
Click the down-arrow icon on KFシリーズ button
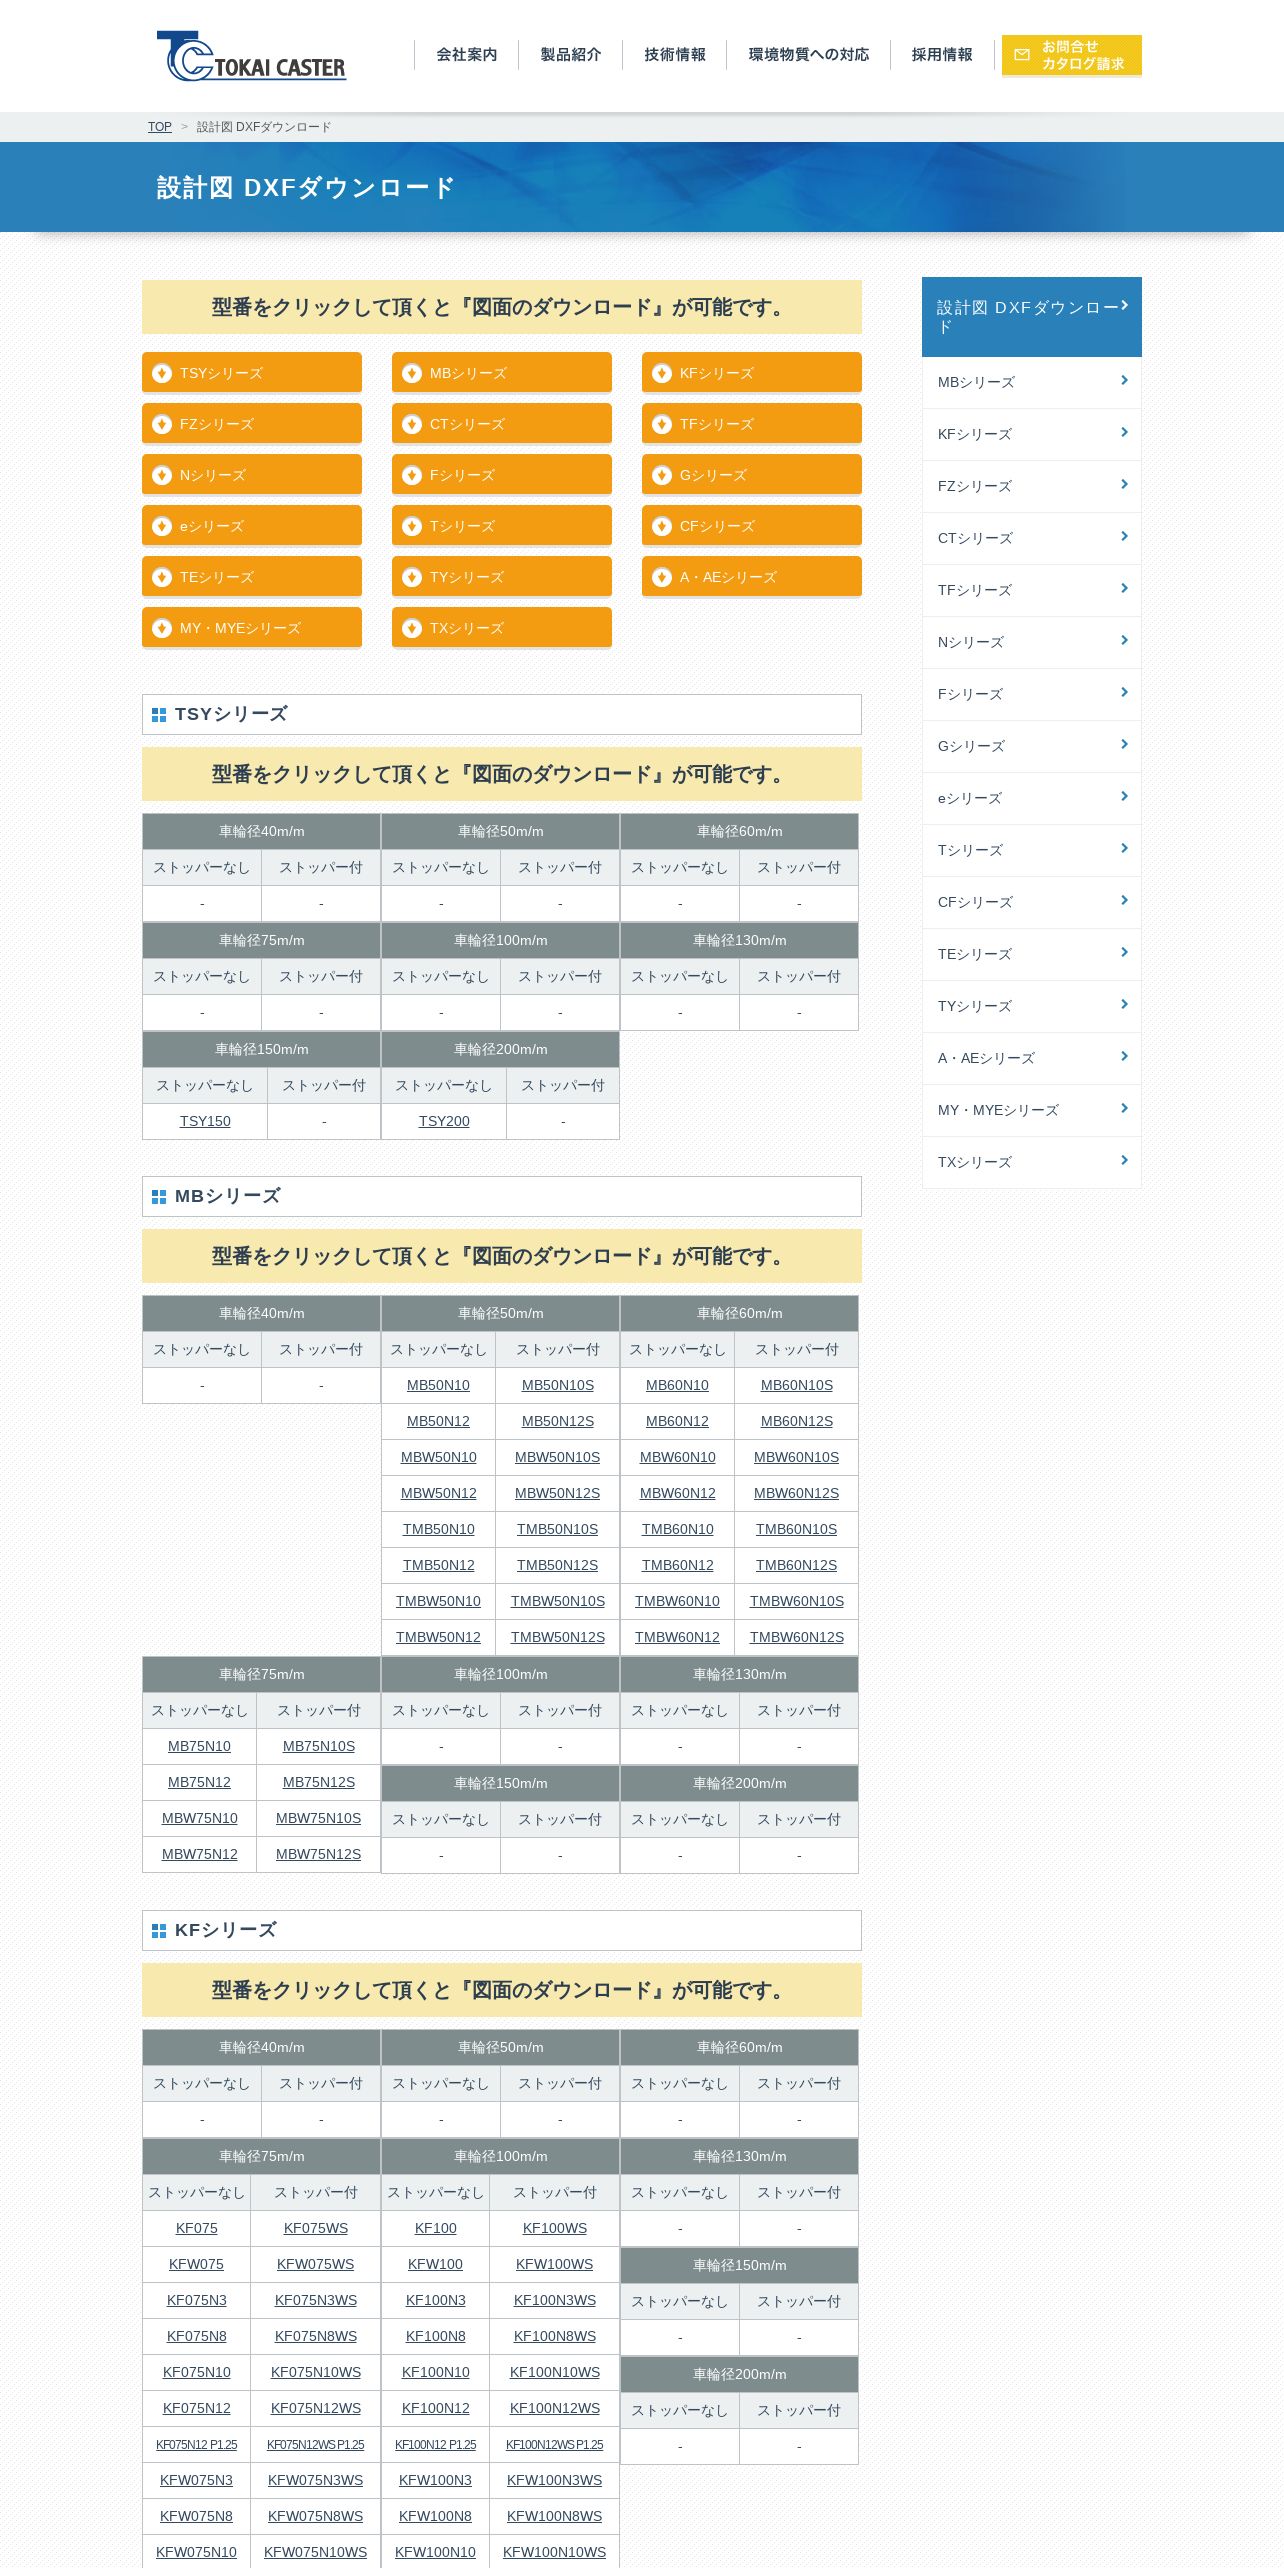[x=662, y=373]
